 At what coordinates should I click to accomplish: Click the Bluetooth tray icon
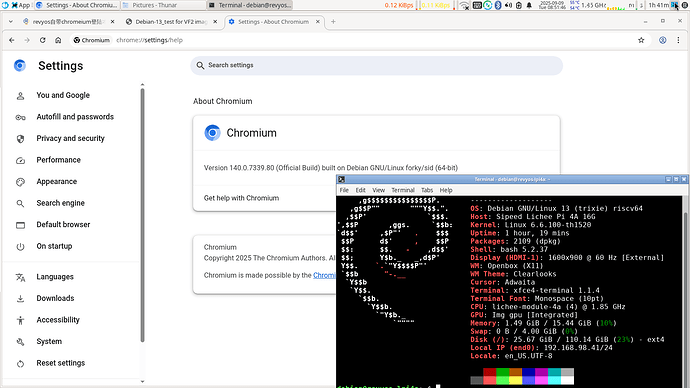498,5
